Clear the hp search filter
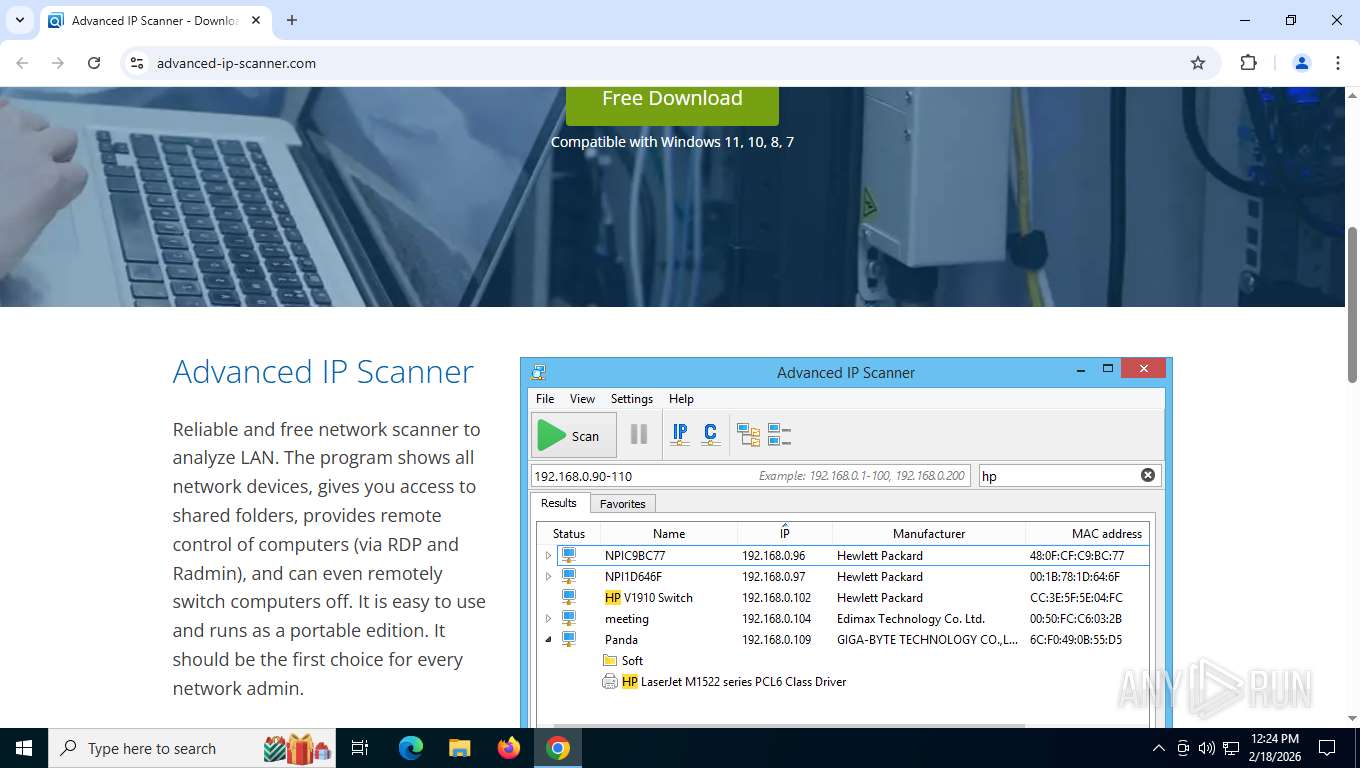The height and width of the screenshot is (768, 1360). (x=1148, y=475)
